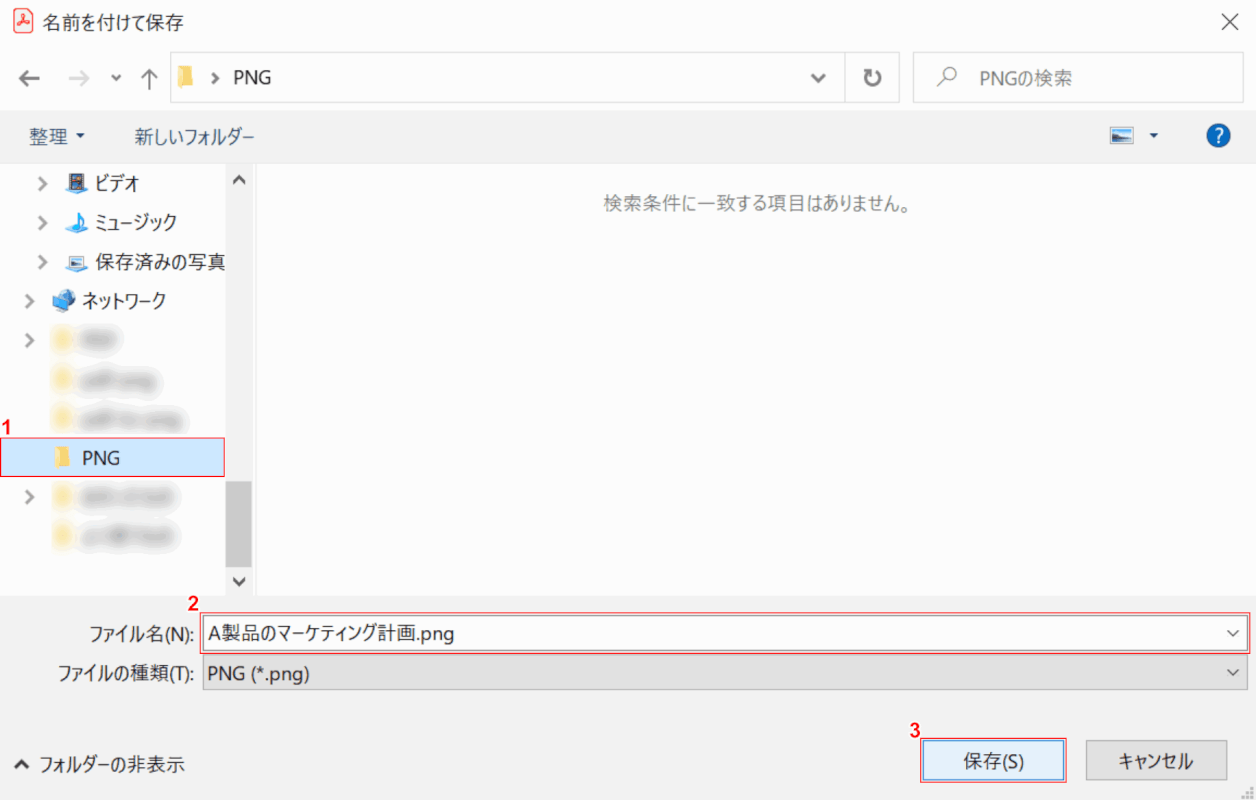Click 新しいフォルダー to create a folder

pyautogui.click(x=195, y=137)
